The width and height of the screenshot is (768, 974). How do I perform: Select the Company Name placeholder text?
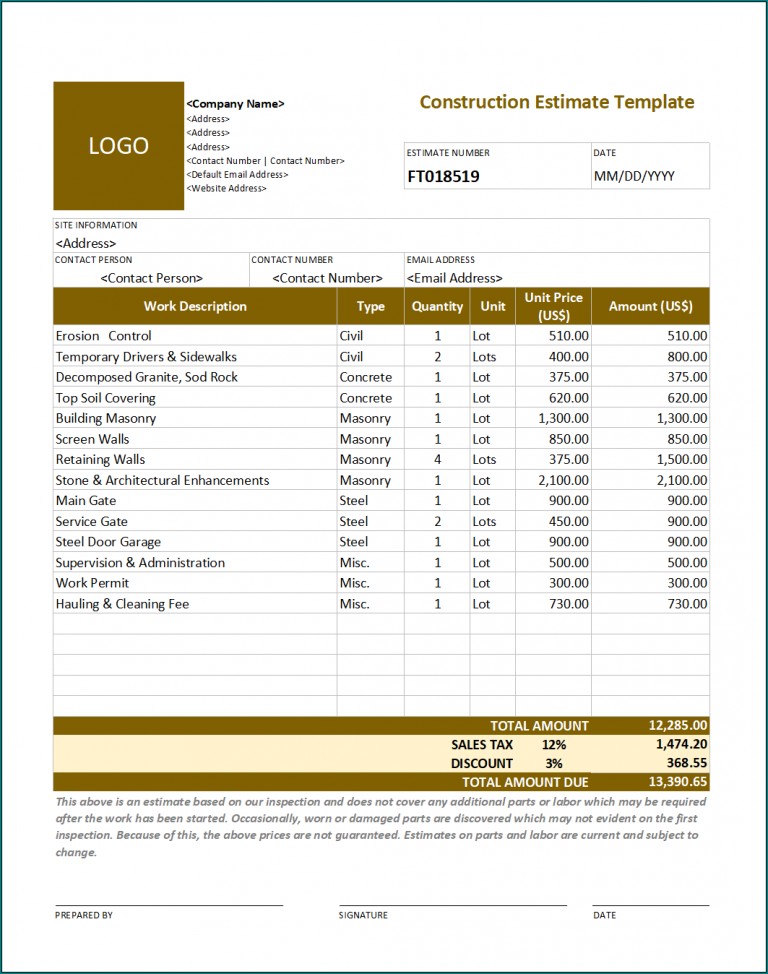pyautogui.click(x=235, y=104)
